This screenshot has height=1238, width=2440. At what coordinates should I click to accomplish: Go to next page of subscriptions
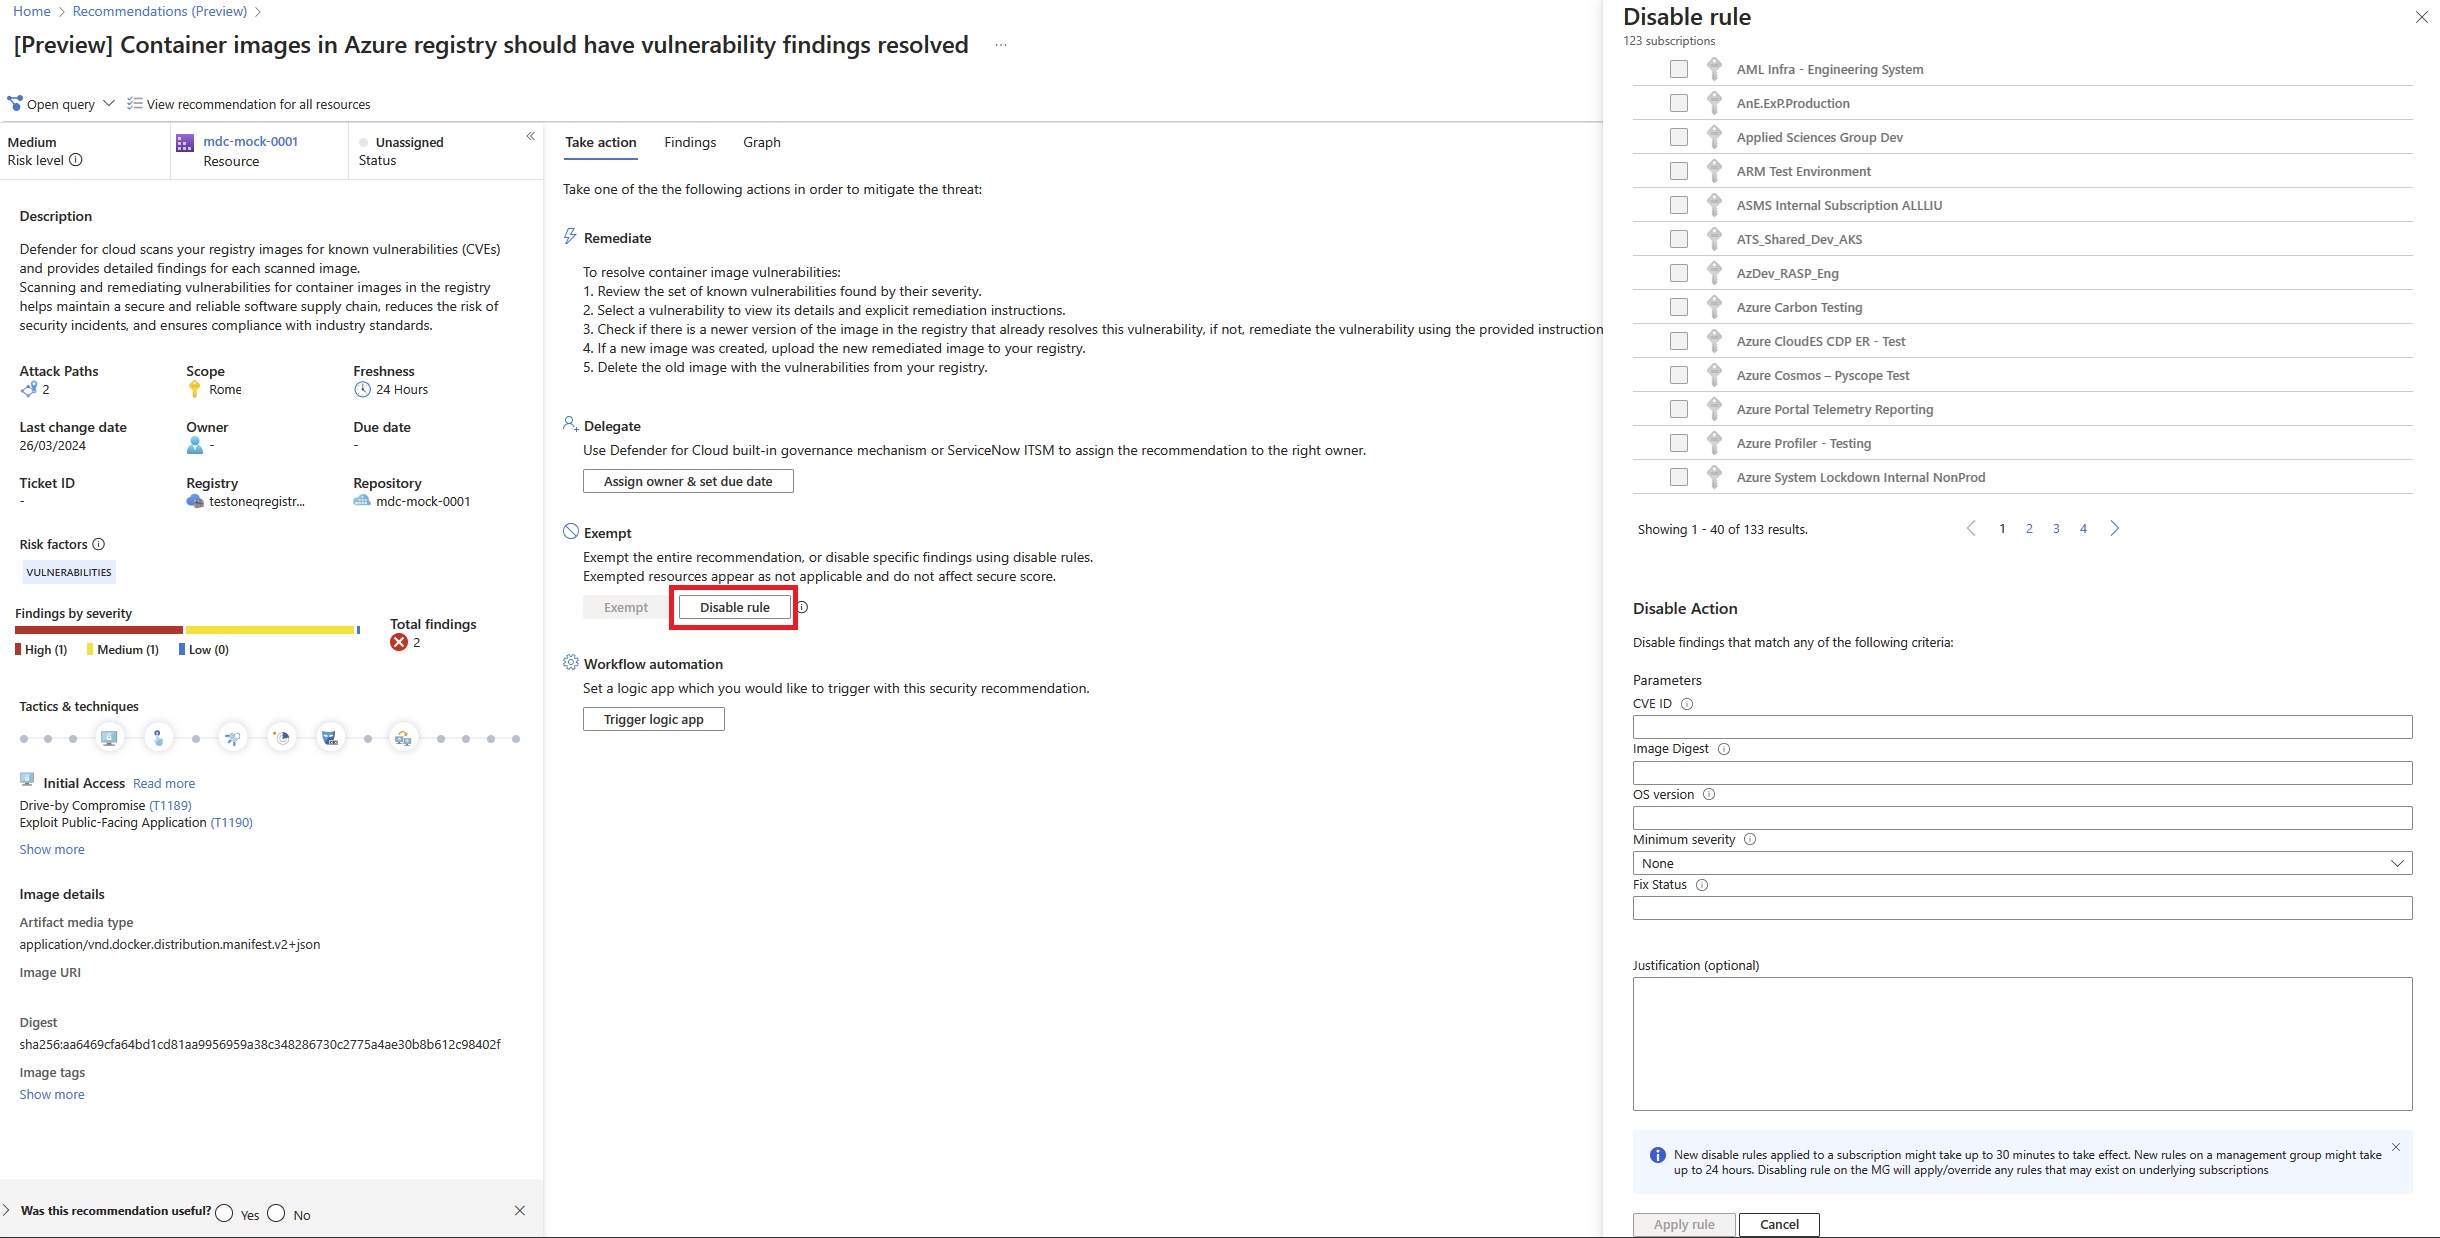(x=2115, y=529)
